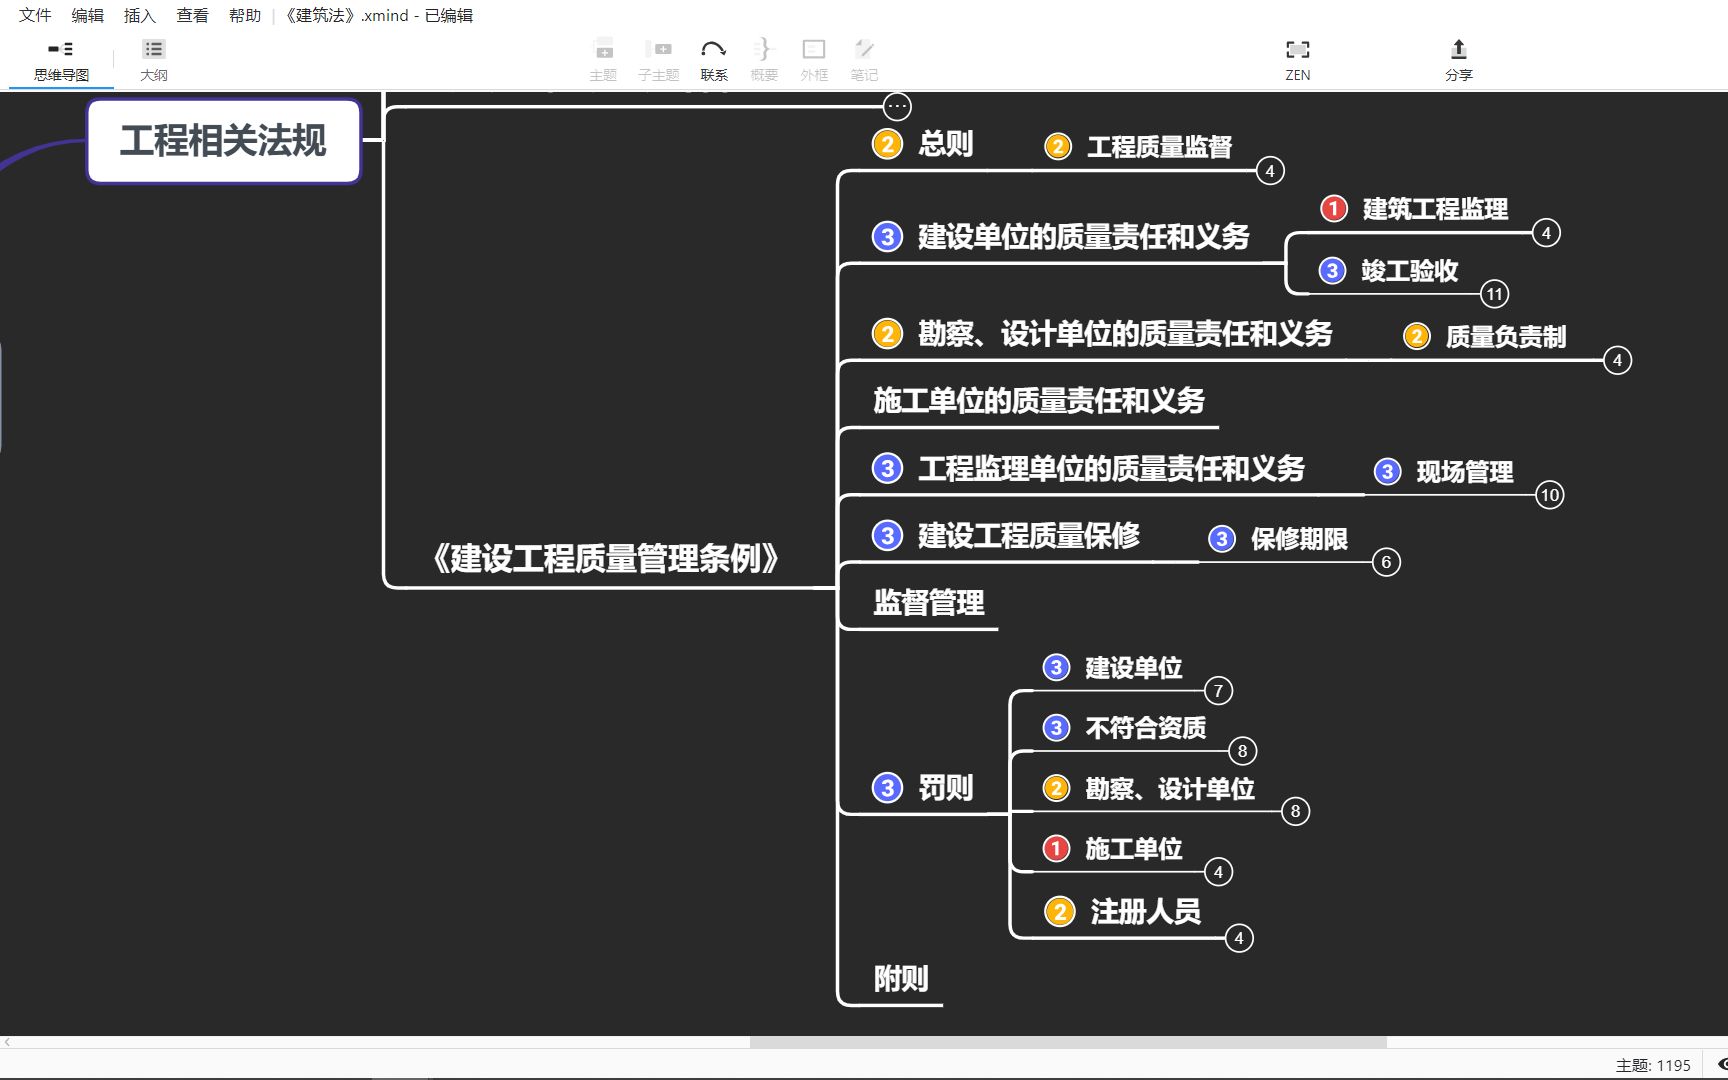Open the 文件 menu
The height and width of the screenshot is (1080, 1728).
coord(35,15)
